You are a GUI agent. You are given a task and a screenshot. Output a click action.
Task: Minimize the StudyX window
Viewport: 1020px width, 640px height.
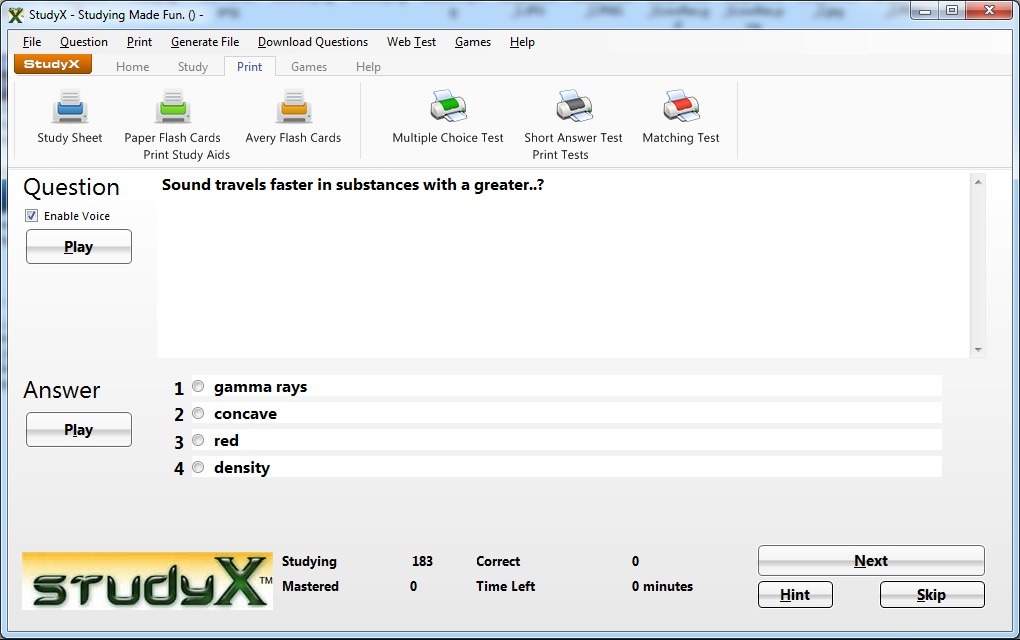pyautogui.click(x=925, y=11)
